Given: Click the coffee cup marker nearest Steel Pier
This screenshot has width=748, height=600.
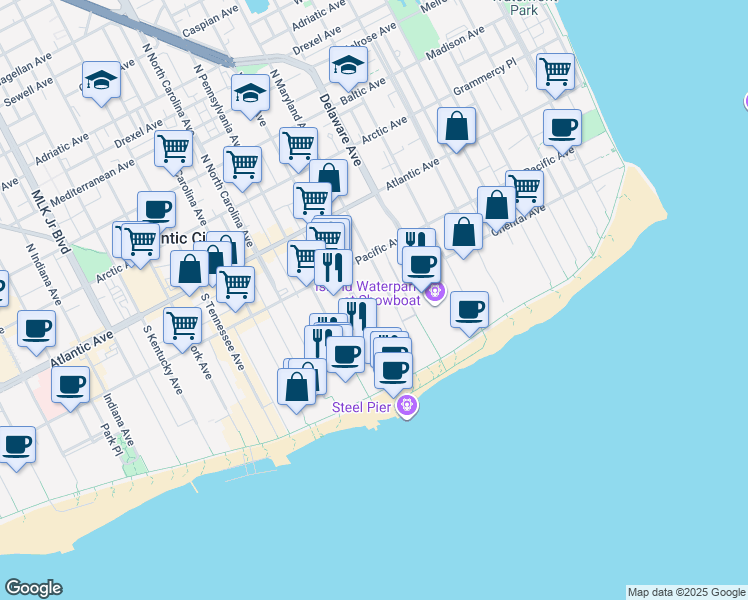Looking at the screenshot, I should tap(394, 370).
